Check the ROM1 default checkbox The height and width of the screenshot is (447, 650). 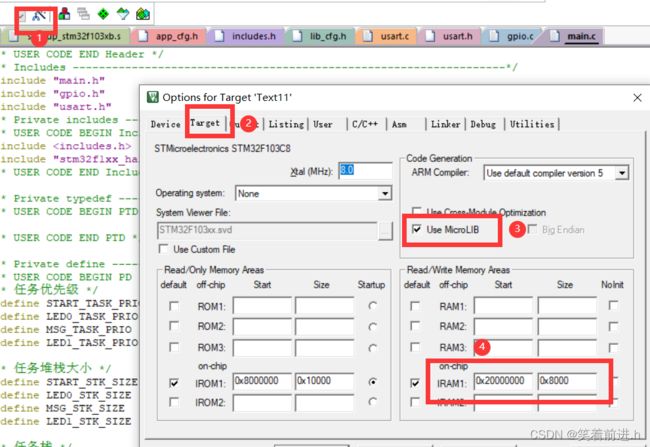click(174, 306)
